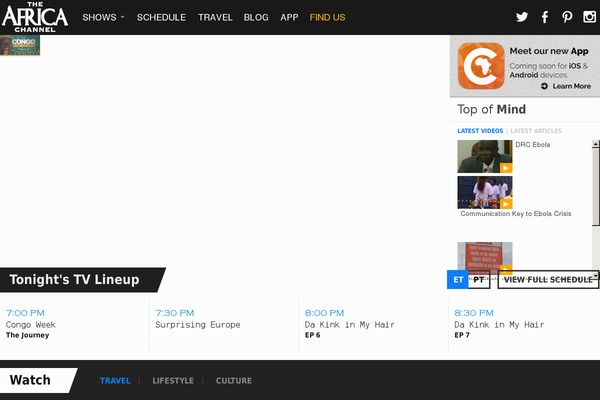Screen dimensions: 600x400
Task: Click the Watch section label
Action: coord(30,380)
